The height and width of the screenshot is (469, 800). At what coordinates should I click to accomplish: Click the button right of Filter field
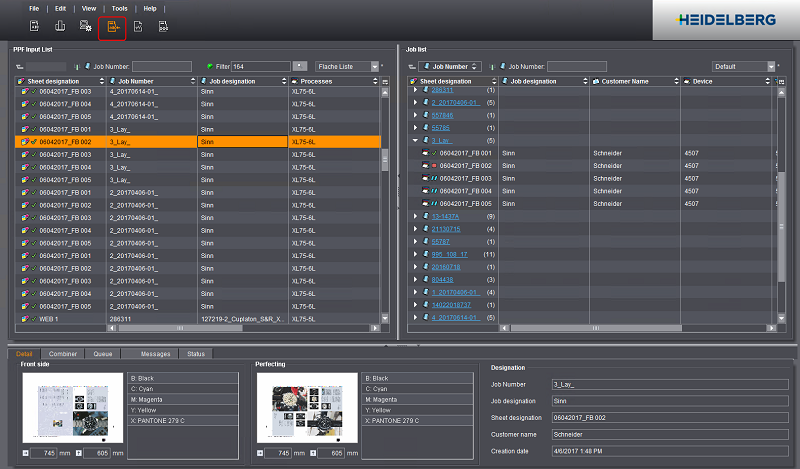298,67
